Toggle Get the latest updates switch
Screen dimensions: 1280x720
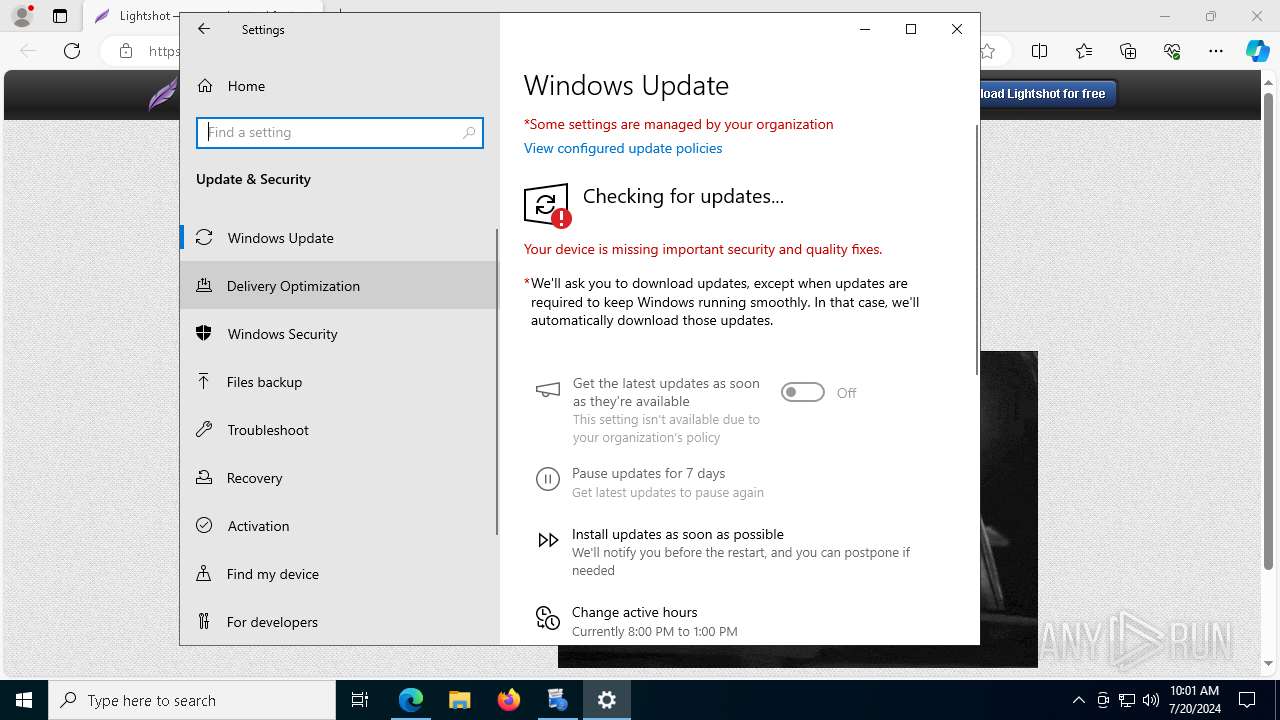tap(803, 393)
